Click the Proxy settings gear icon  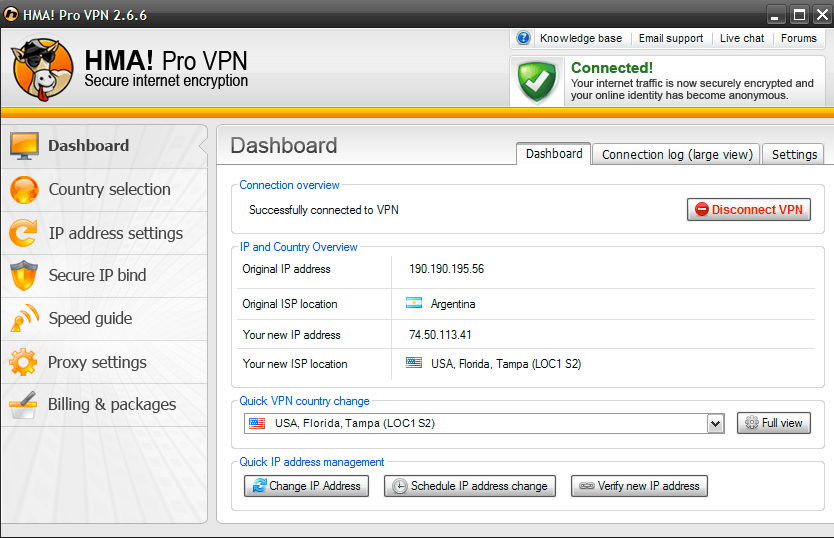tap(24, 362)
